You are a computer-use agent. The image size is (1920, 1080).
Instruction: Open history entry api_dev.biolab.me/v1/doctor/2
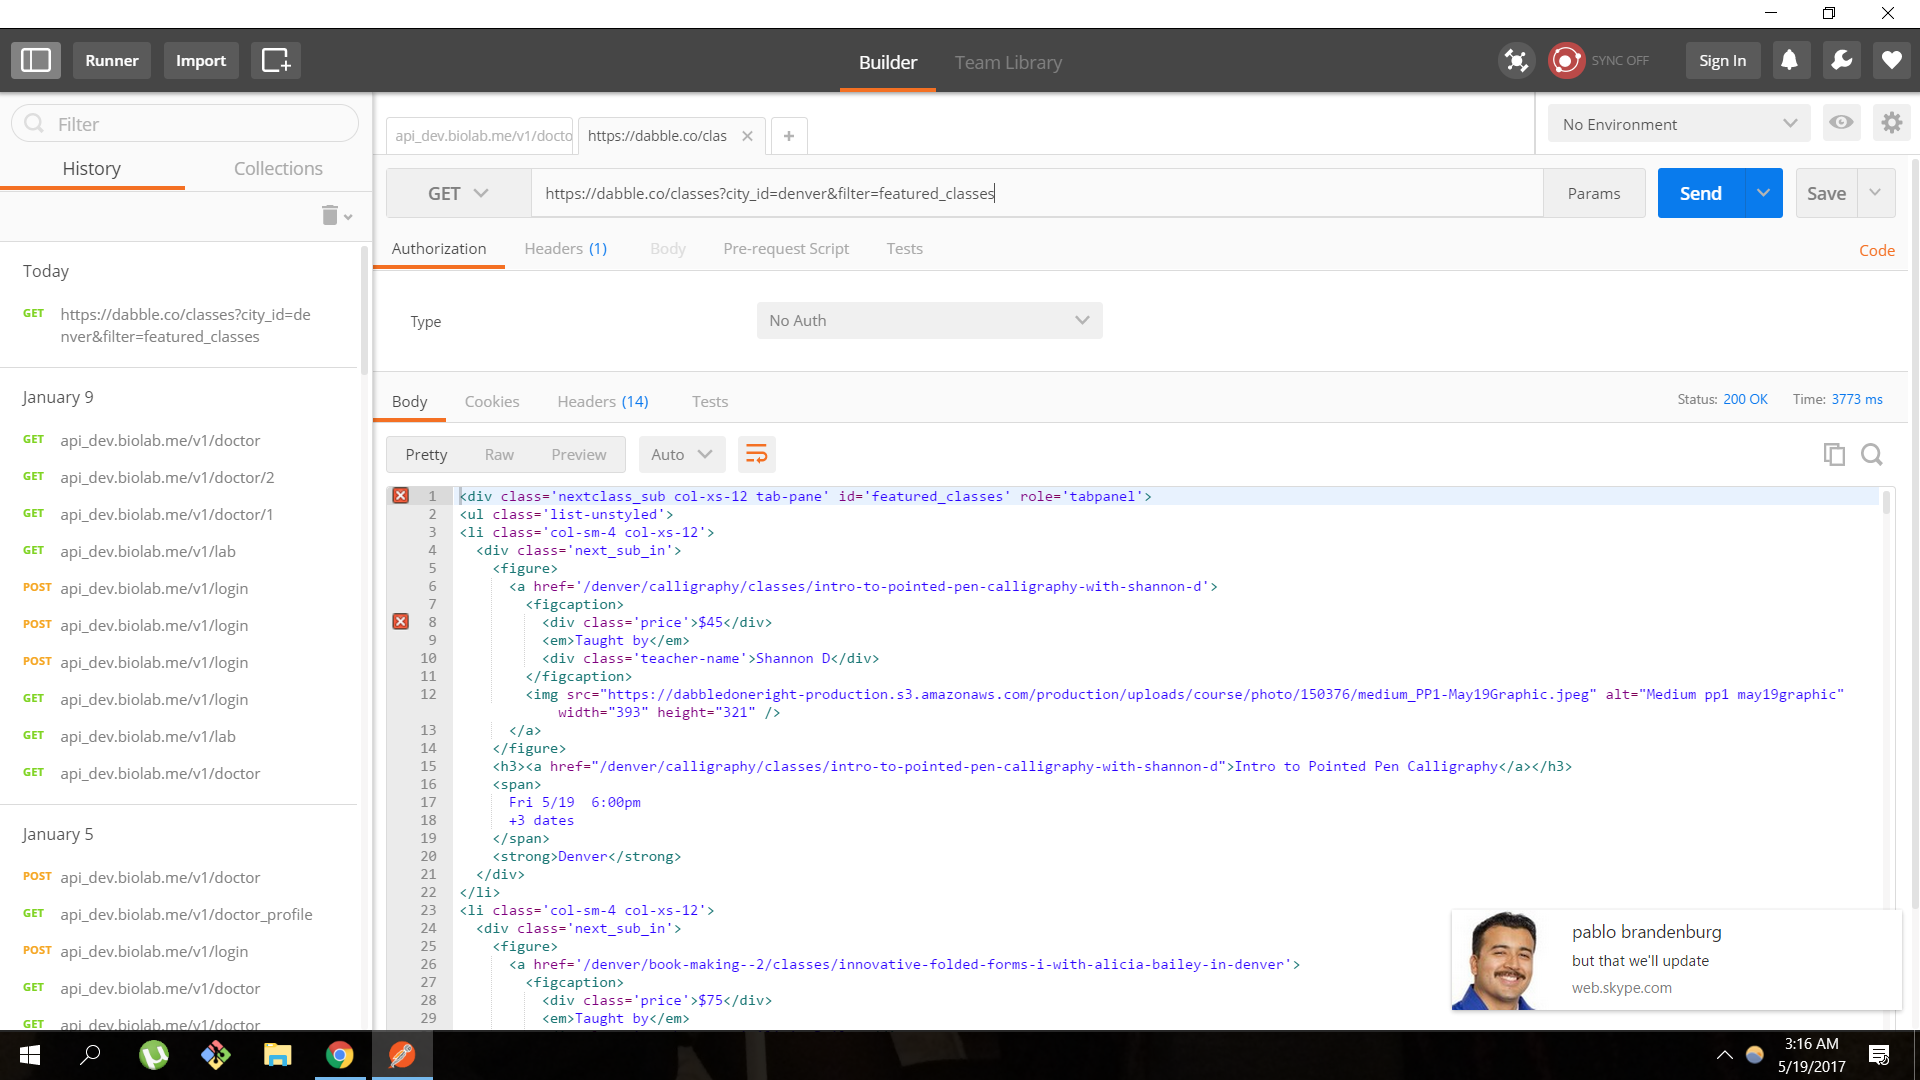[x=167, y=478]
